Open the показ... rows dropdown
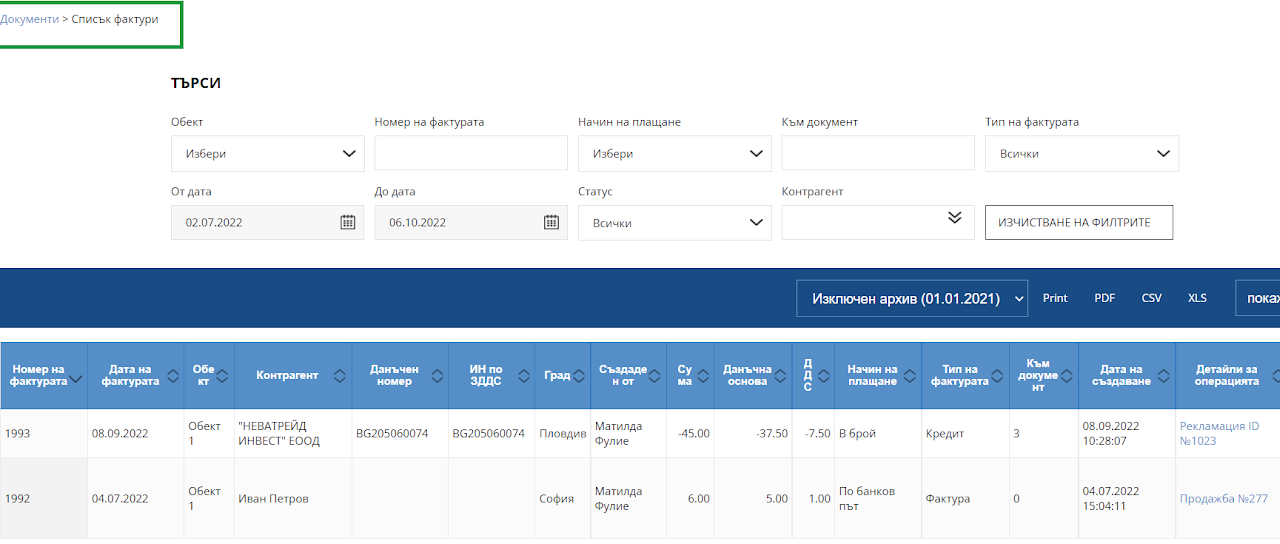Viewport: 1280px width, 544px height. 1258,298
